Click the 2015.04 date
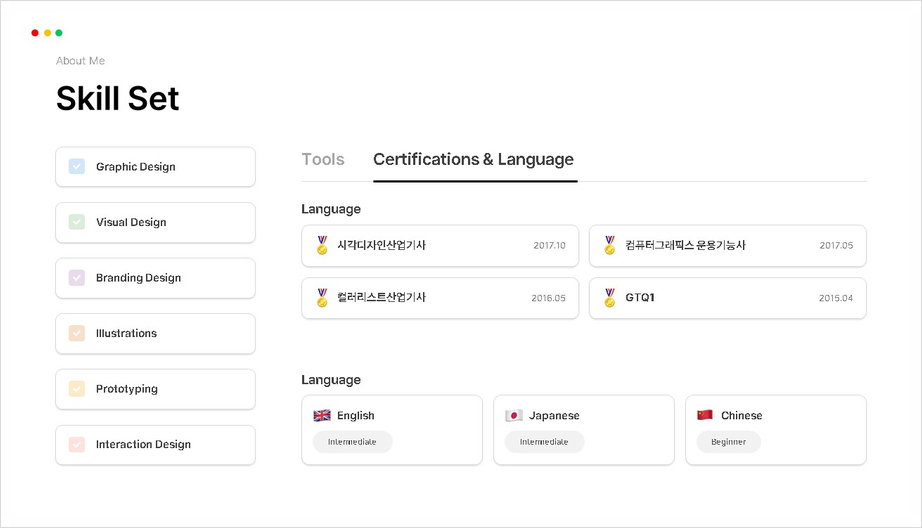922x528 pixels. tap(836, 298)
